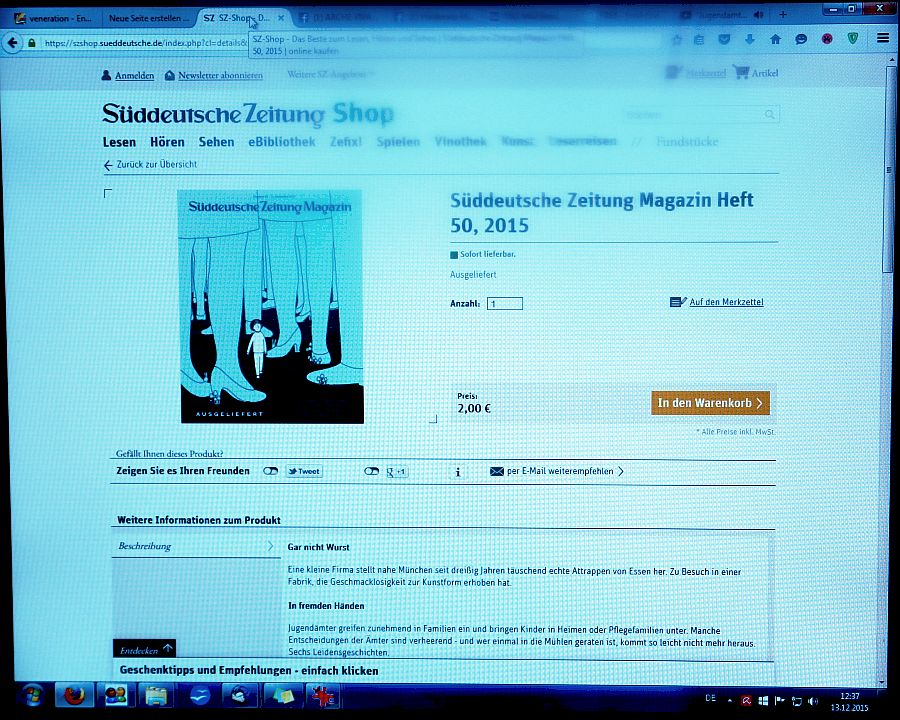Click the bookmark star icon
This screenshot has height=720, width=900.
pos(677,40)
